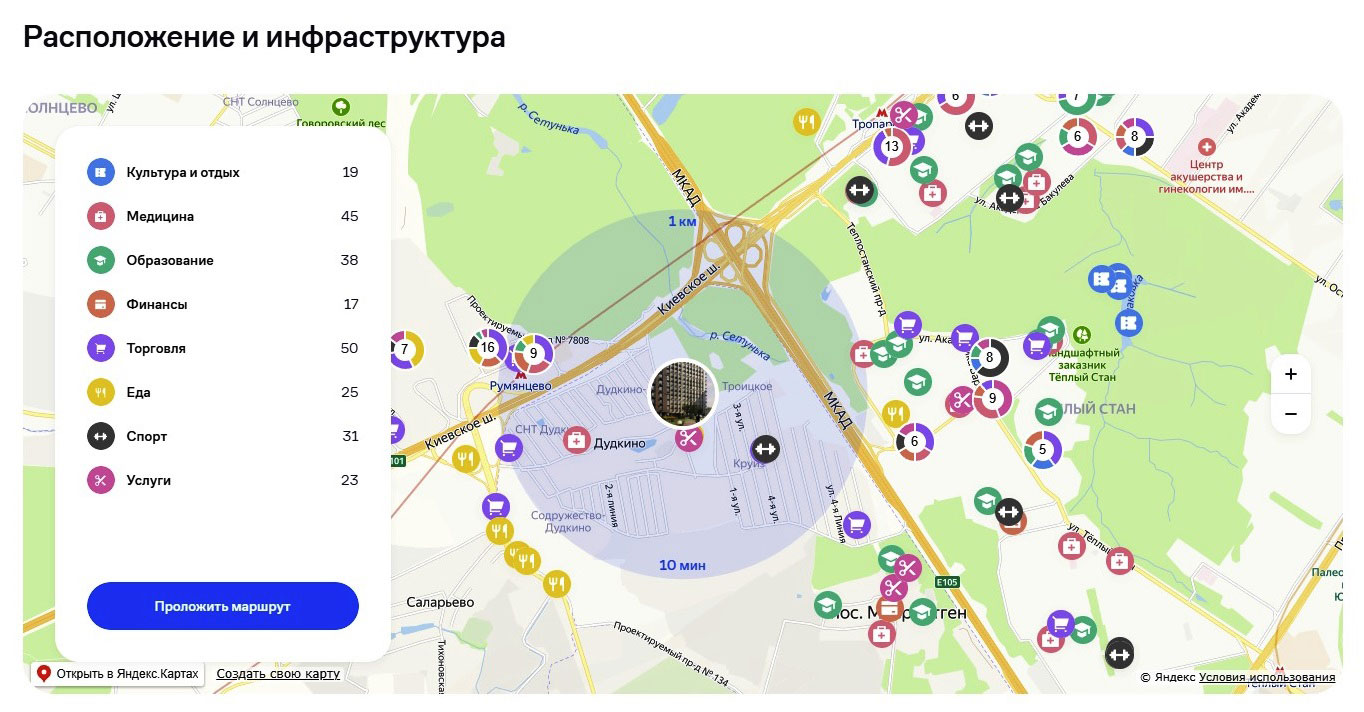The width and height of the screenshot is (1364, 712).
Task: Click the Услуги label in legend
Action: 148,481
